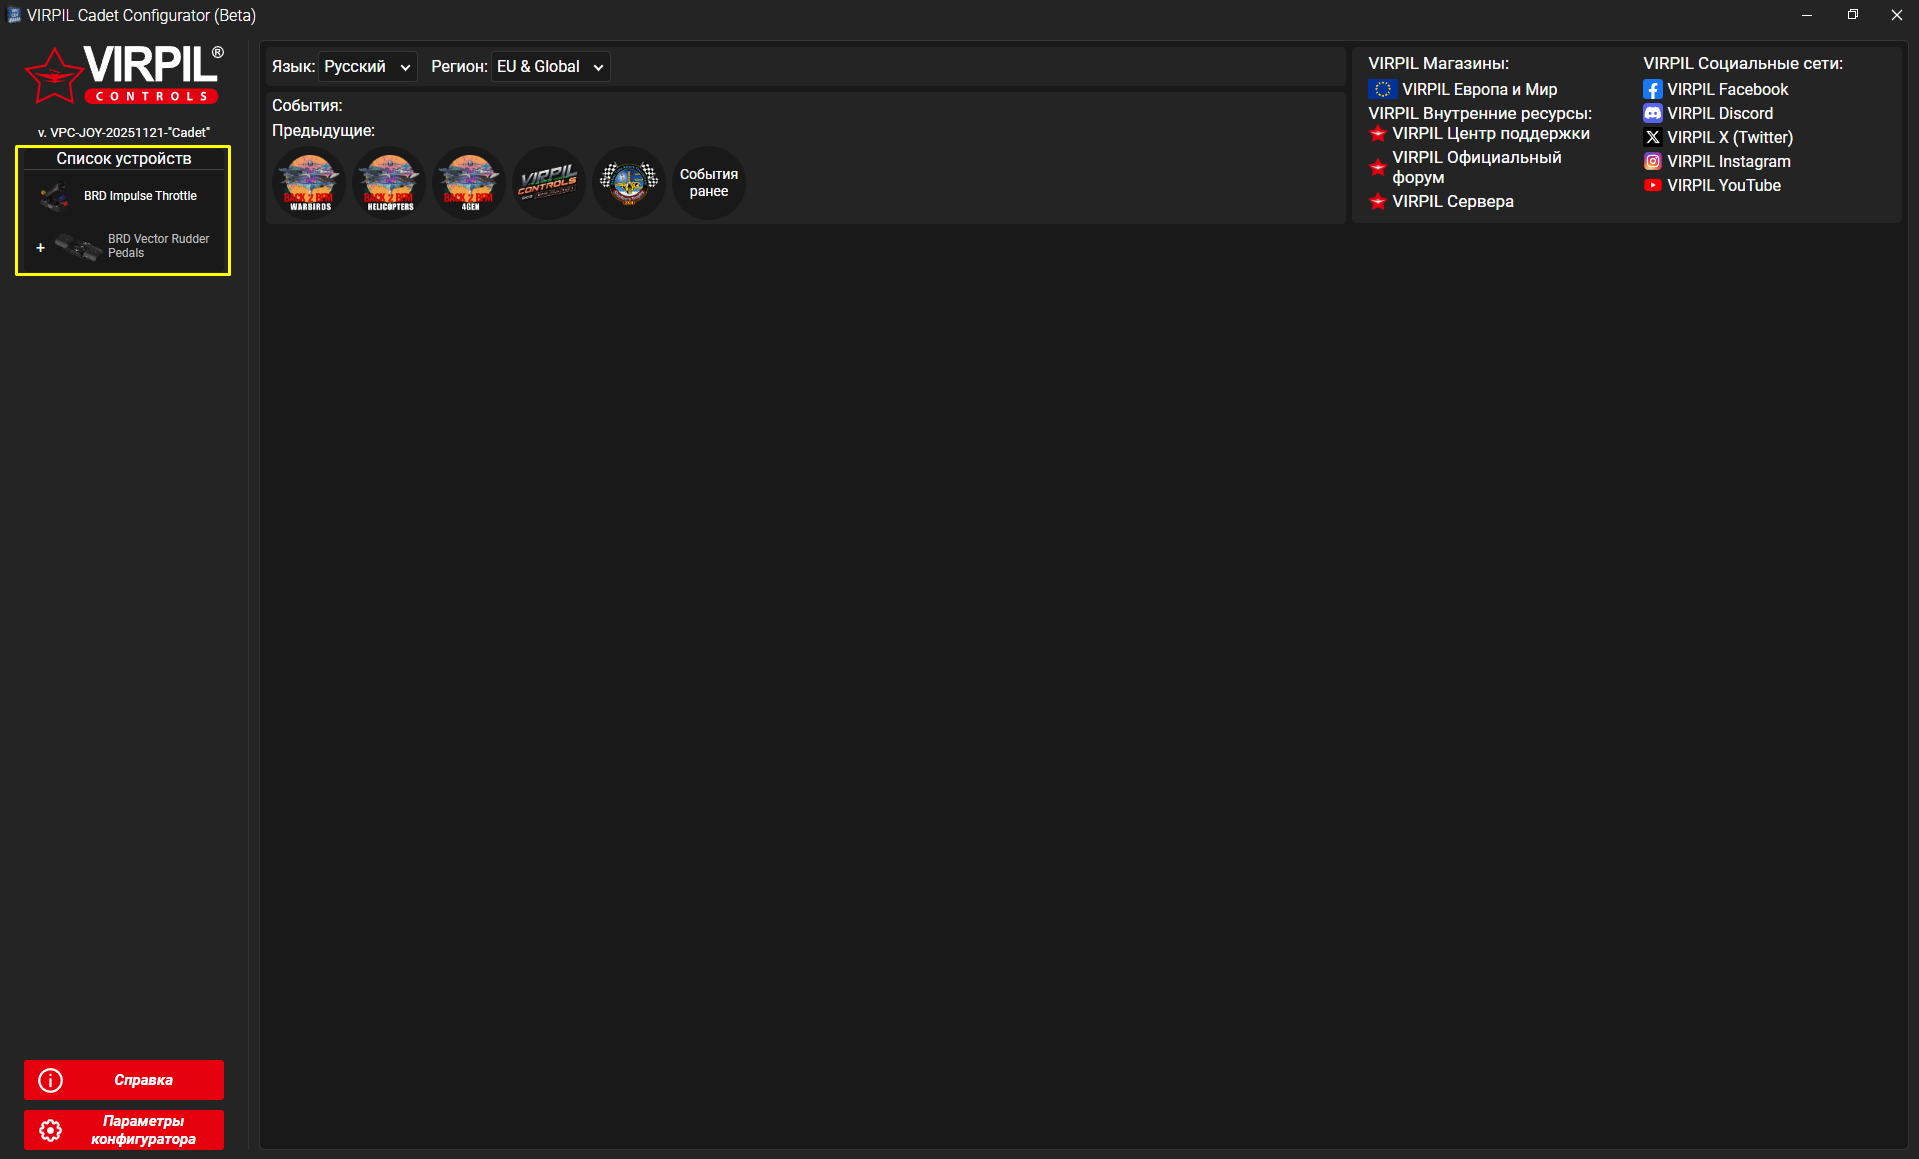Viewport: 1919px width, 1159px height.
Task: Click the Instagram icon
Action: [x=1652, y=162]
